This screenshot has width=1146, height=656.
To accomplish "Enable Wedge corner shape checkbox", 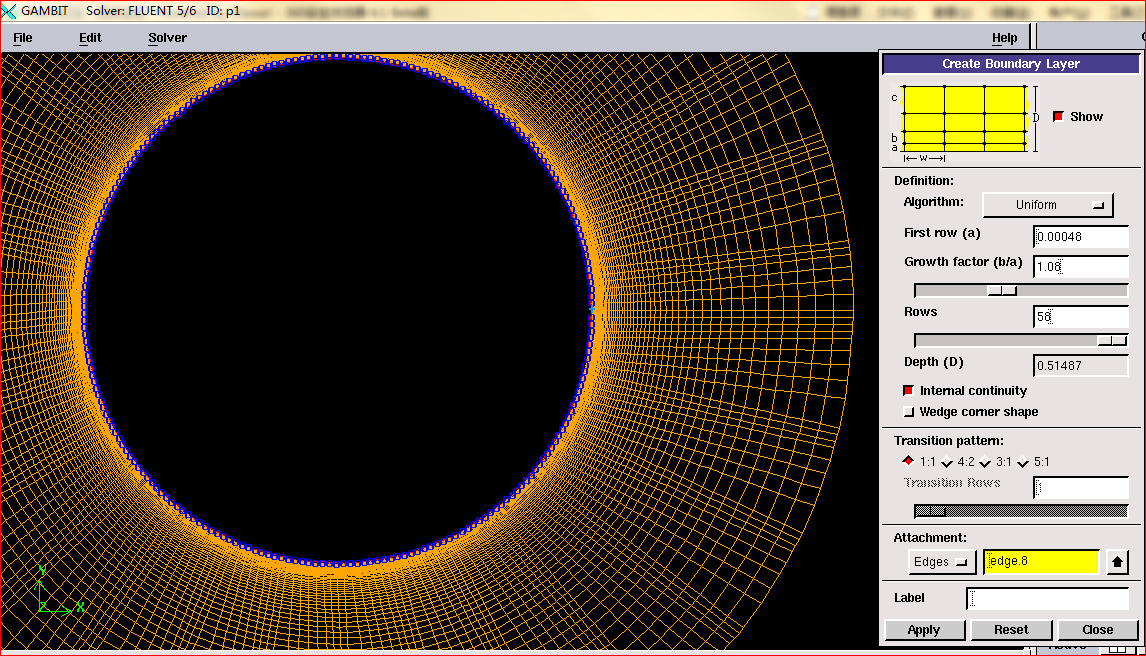I will (908, 412).
